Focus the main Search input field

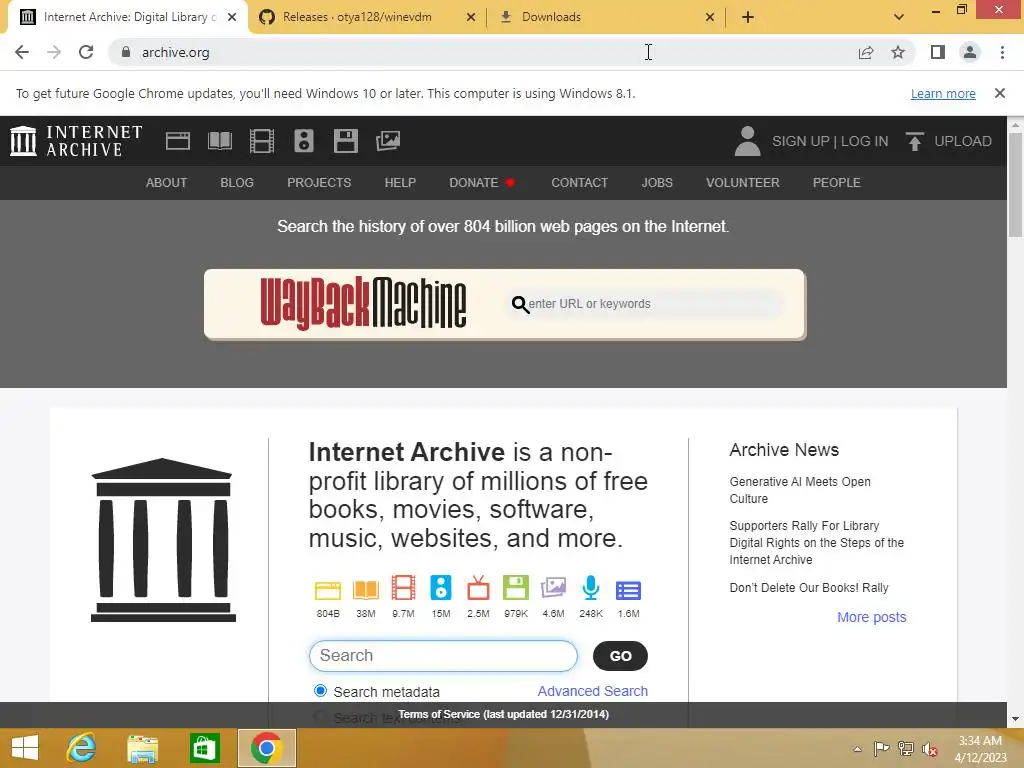tap(443, 656)
